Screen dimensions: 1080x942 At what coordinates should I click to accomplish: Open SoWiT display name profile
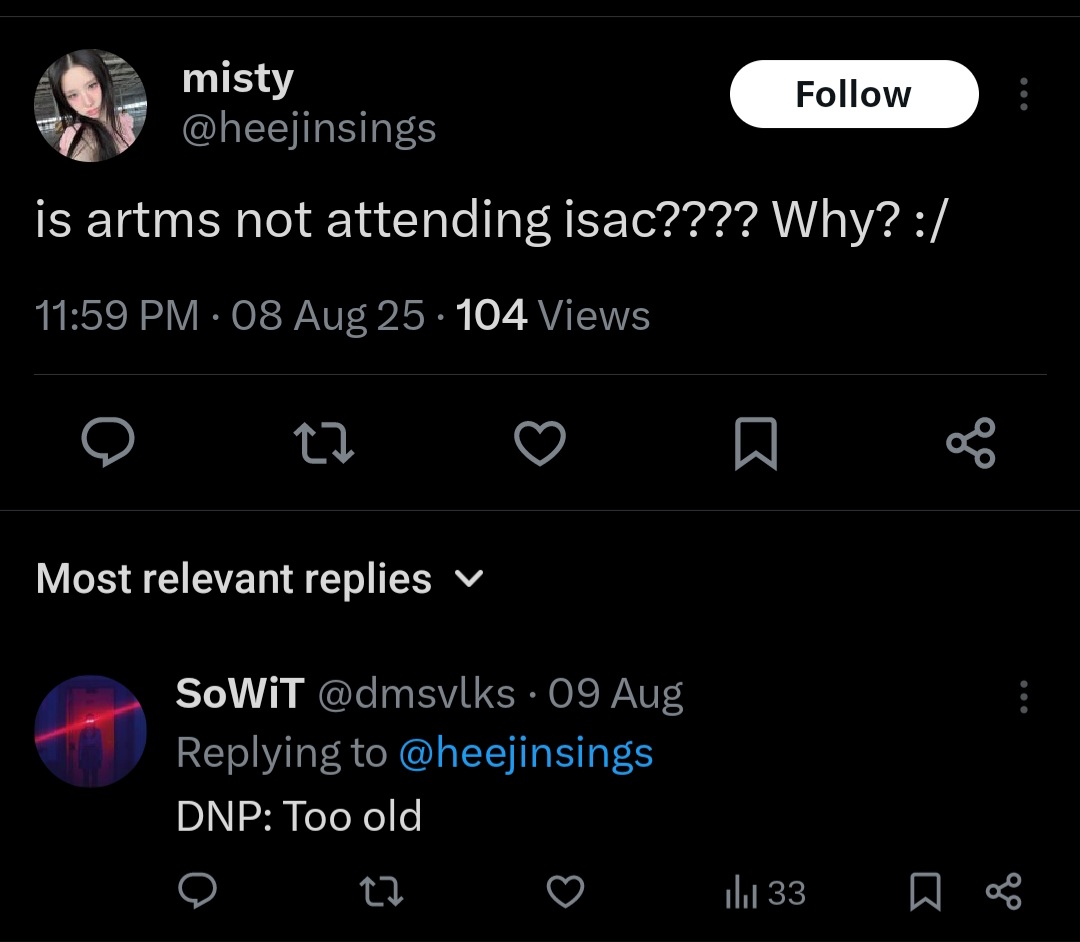coord(240,694)
